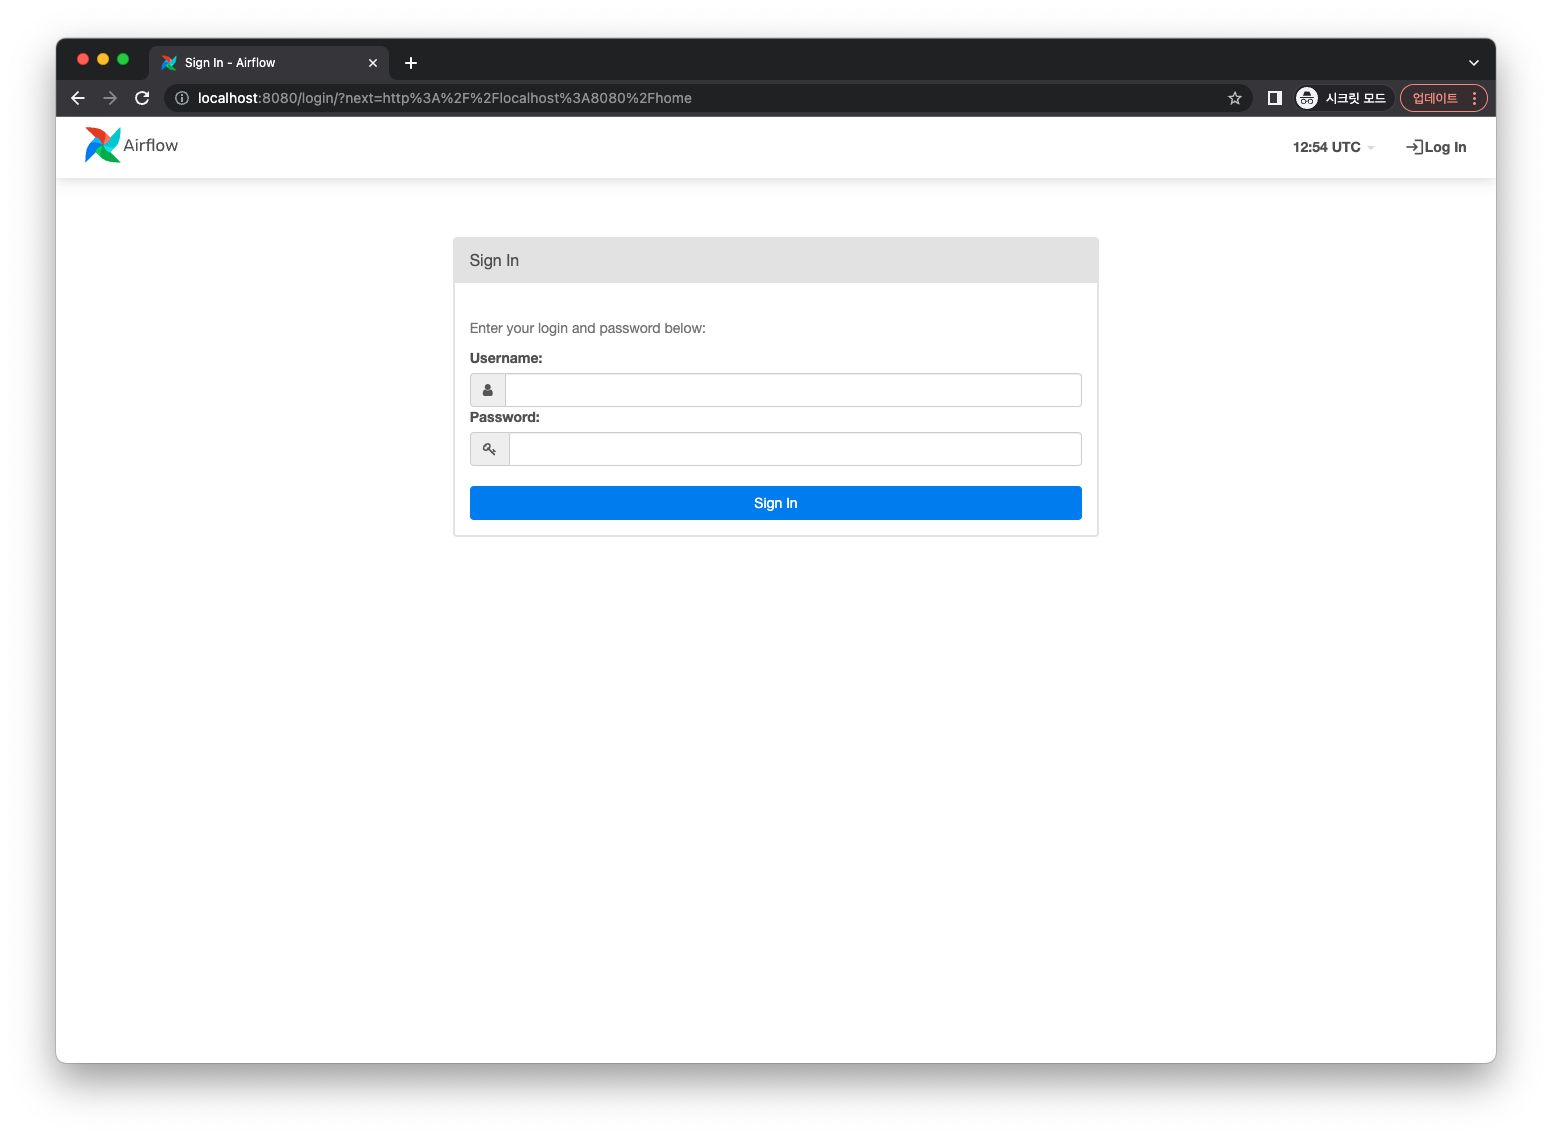The image size is (1552, 1137).
Task: Open a new browser tab
Action: click(411, 63)
